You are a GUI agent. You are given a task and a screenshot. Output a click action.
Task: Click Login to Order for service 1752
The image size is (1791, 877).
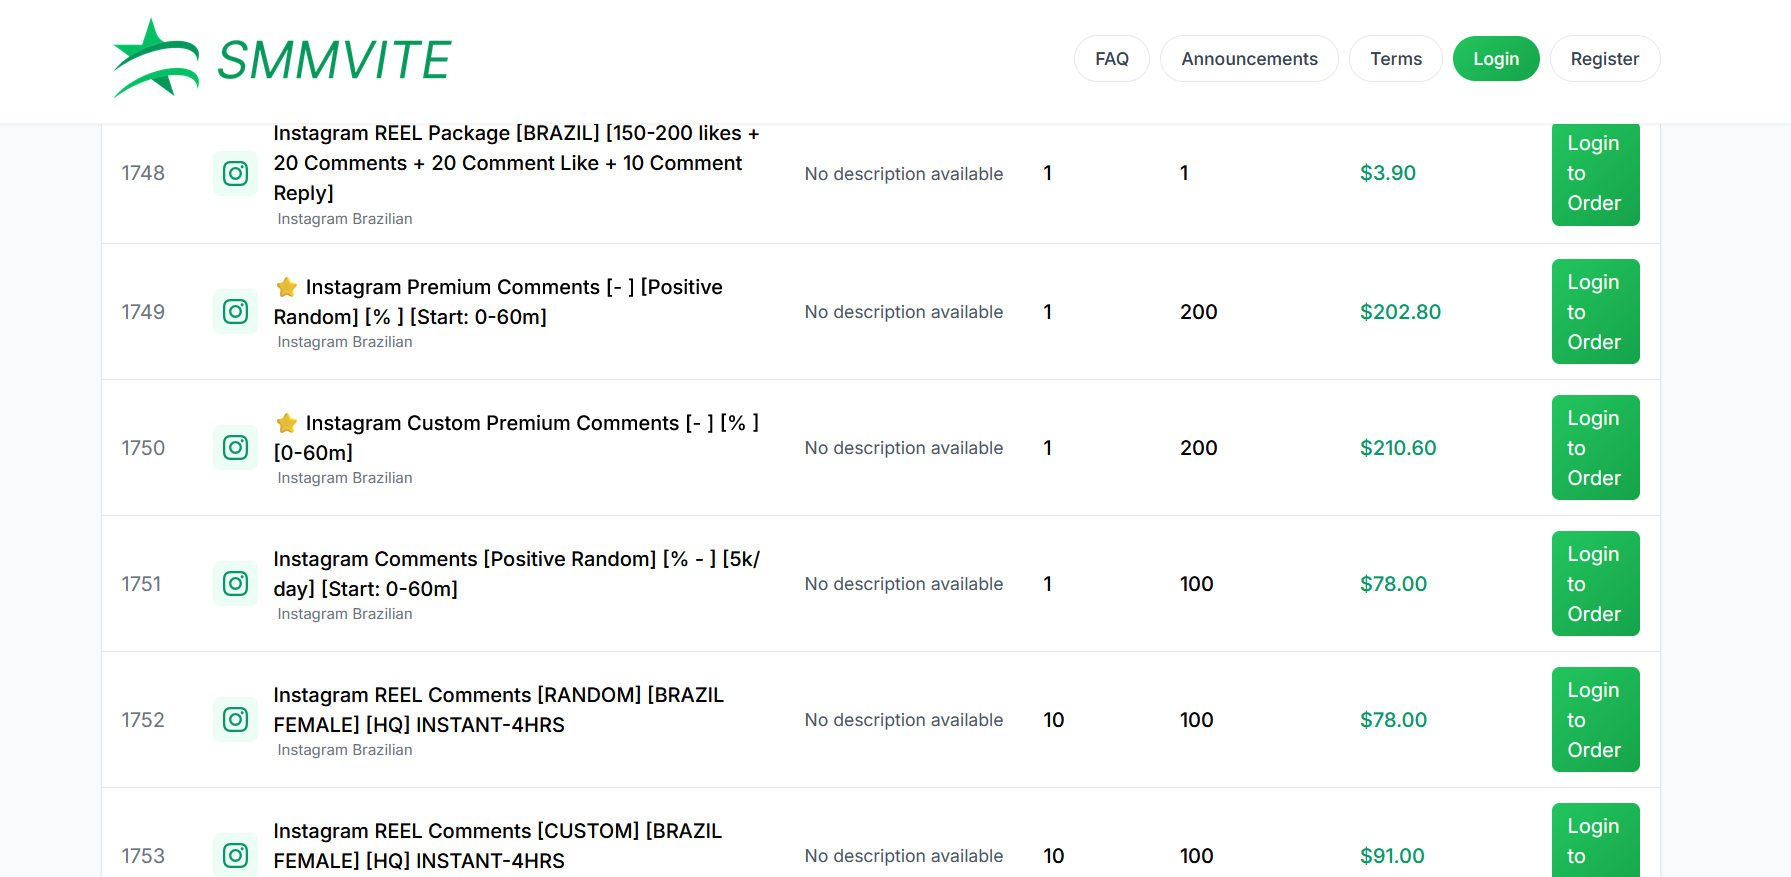pos(1595,720)
